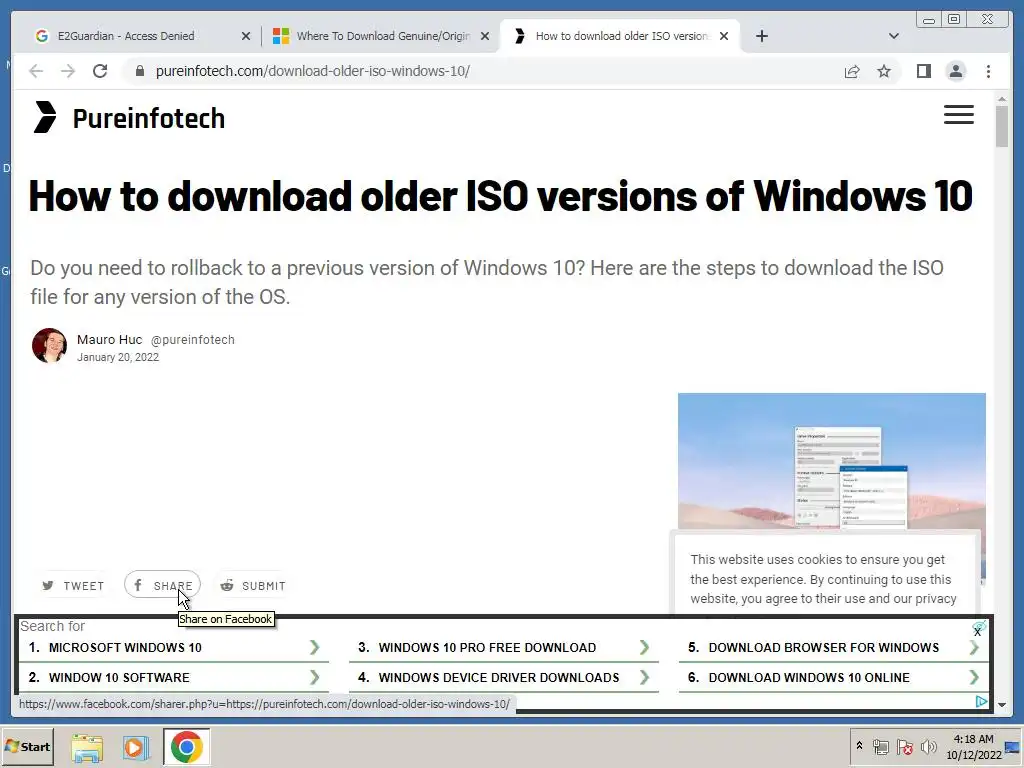Click chevron next to Windows 10 Pro Free Download

[645, 648]
